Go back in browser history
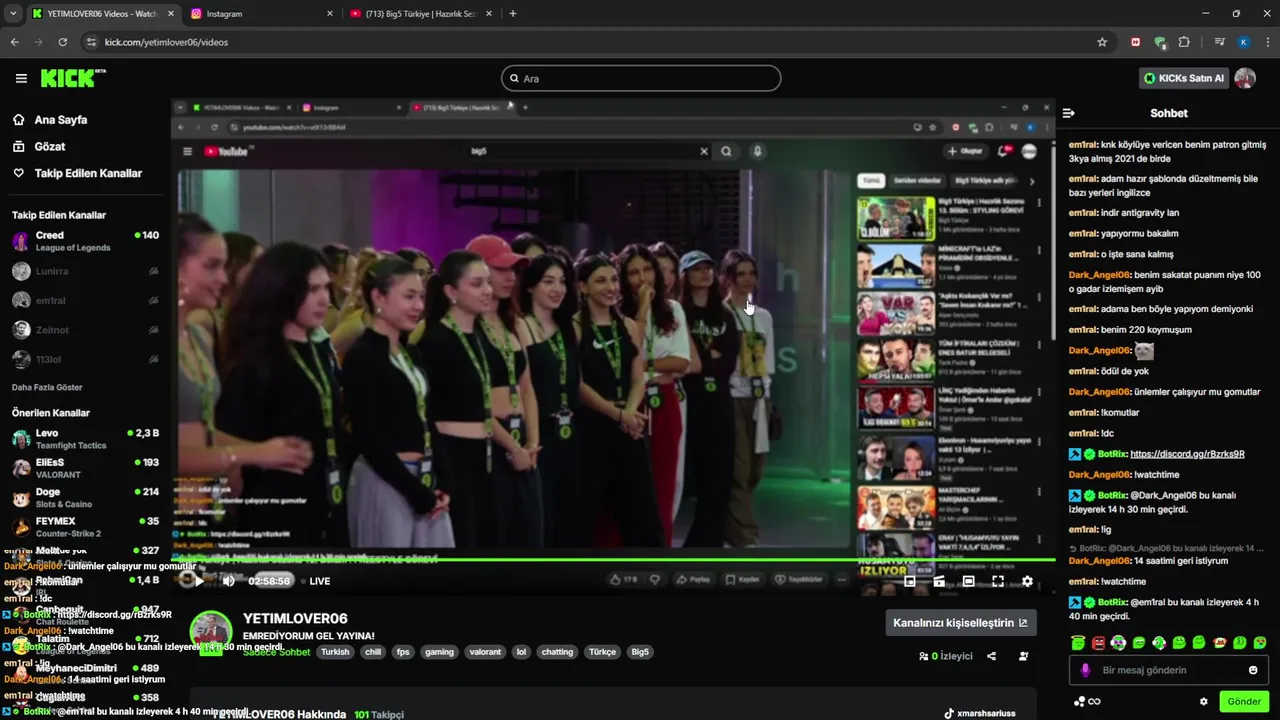This screenshot has width=1280, height=720. 14,42
